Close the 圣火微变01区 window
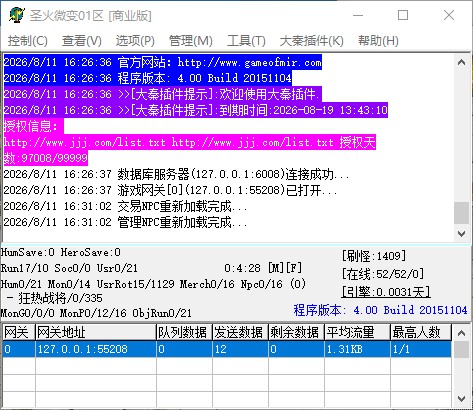Screen dimensions: 473x410 449,15
